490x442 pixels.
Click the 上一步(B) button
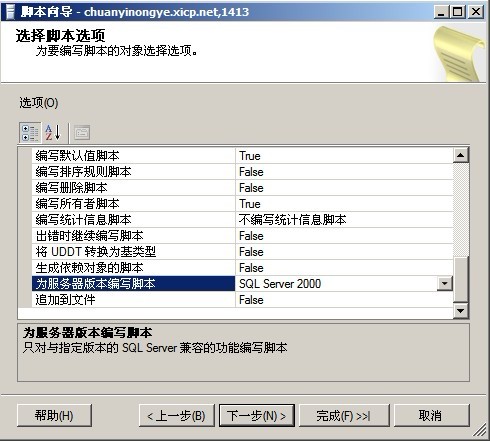(x=176, y=415)
